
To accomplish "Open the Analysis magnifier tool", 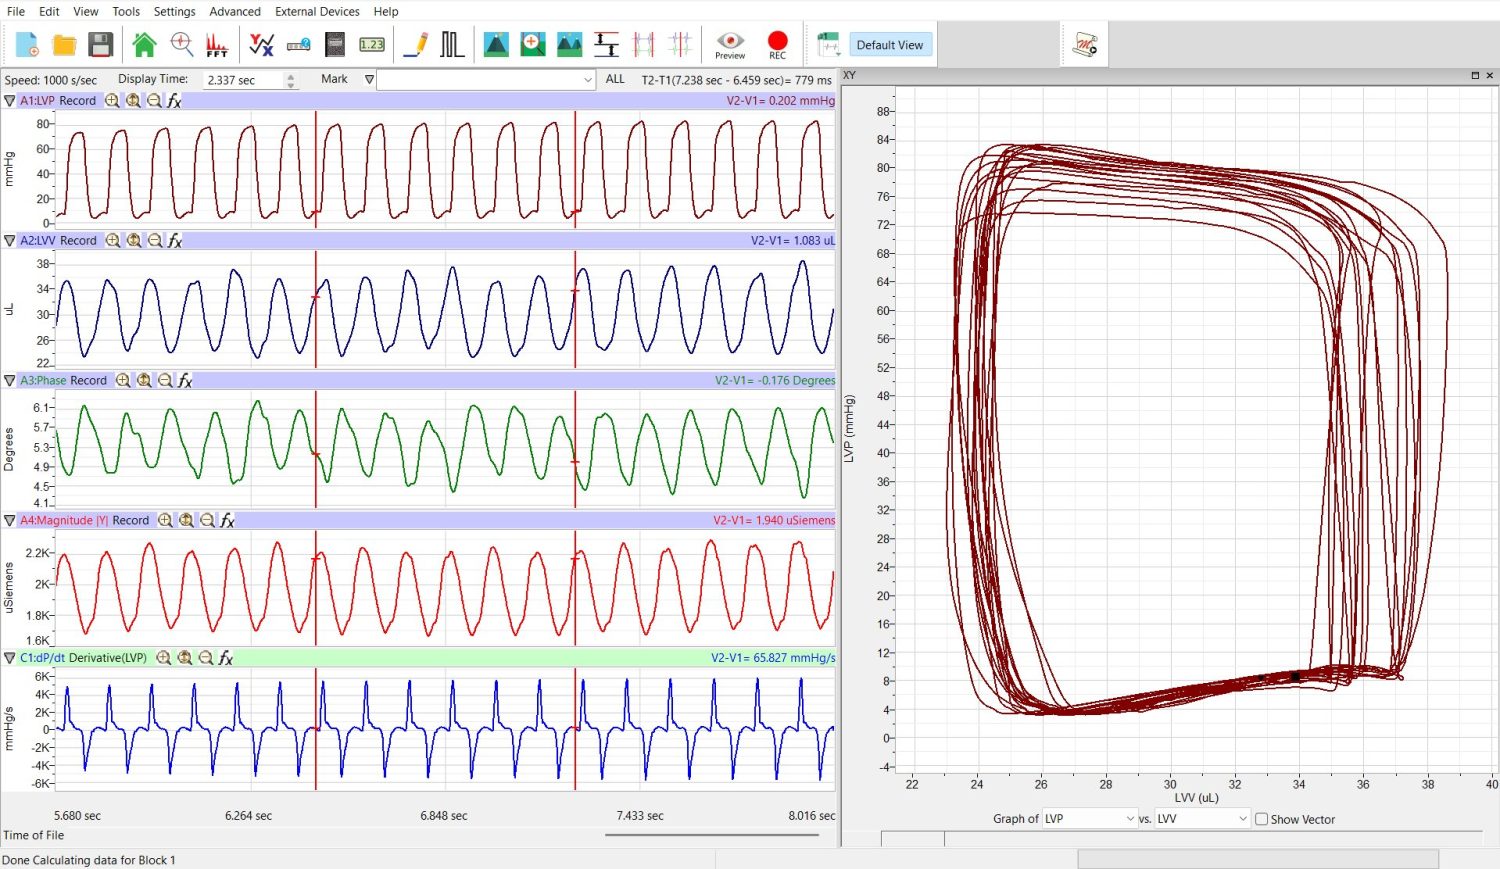I will click(x=181, y=44).
